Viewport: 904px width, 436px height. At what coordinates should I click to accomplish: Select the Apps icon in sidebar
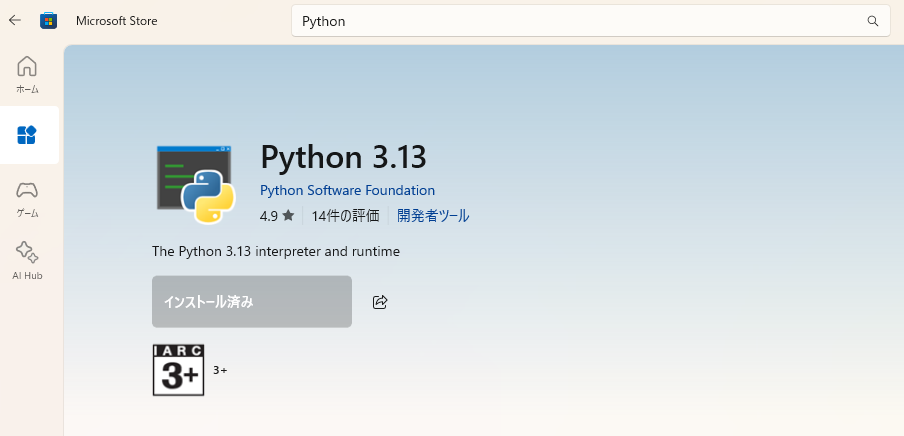27,135
